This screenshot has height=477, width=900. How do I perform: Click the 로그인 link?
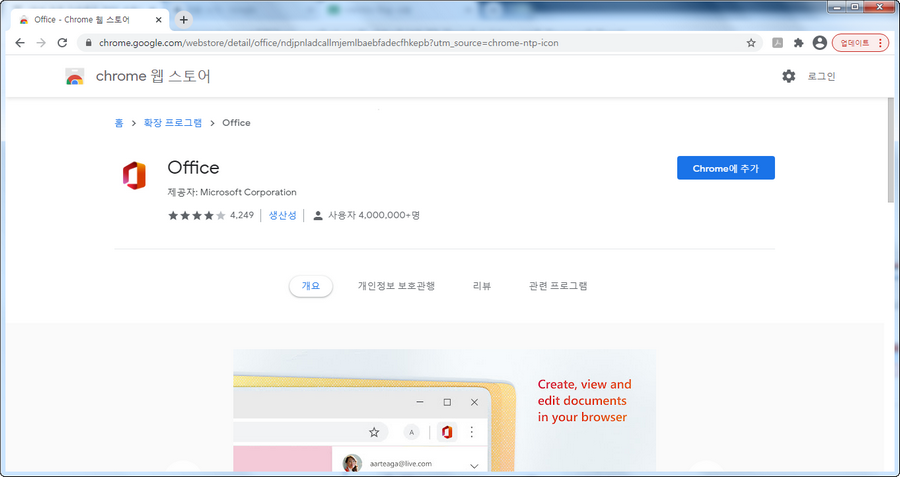tap(821, 76)
